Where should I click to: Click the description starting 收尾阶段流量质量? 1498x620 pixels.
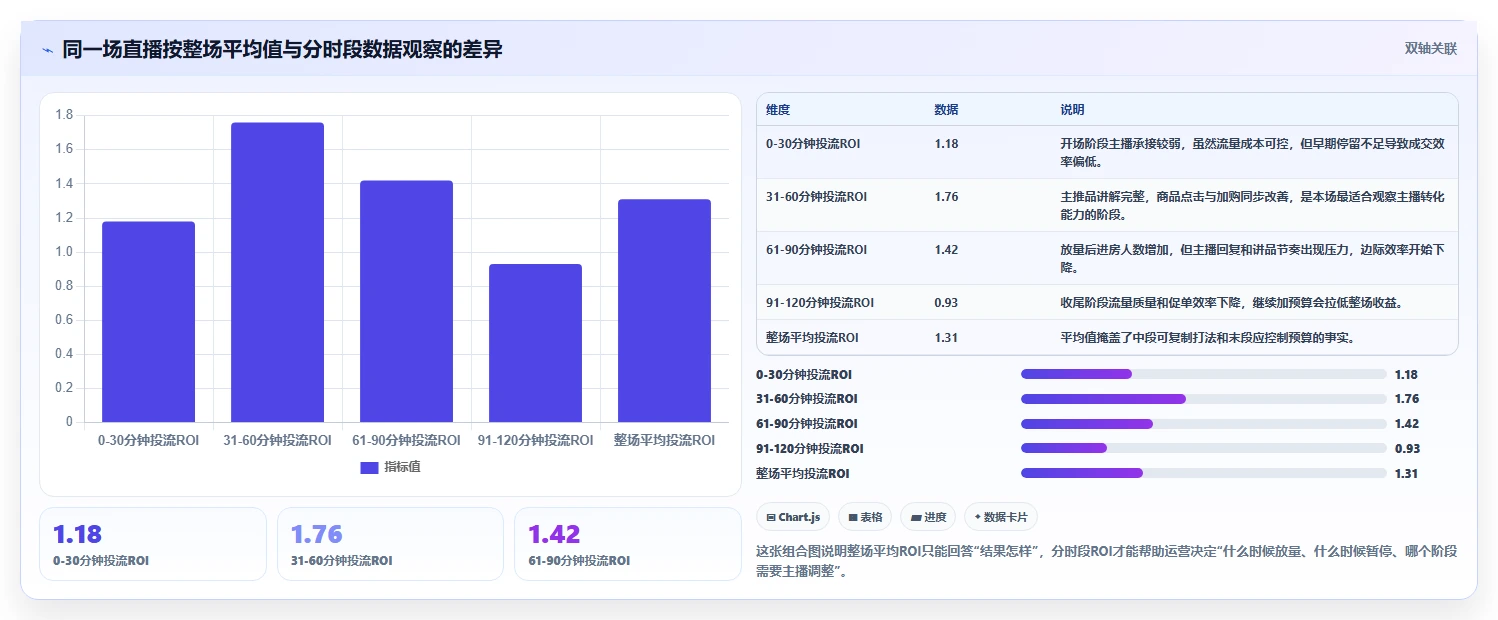coord(1236,303)
